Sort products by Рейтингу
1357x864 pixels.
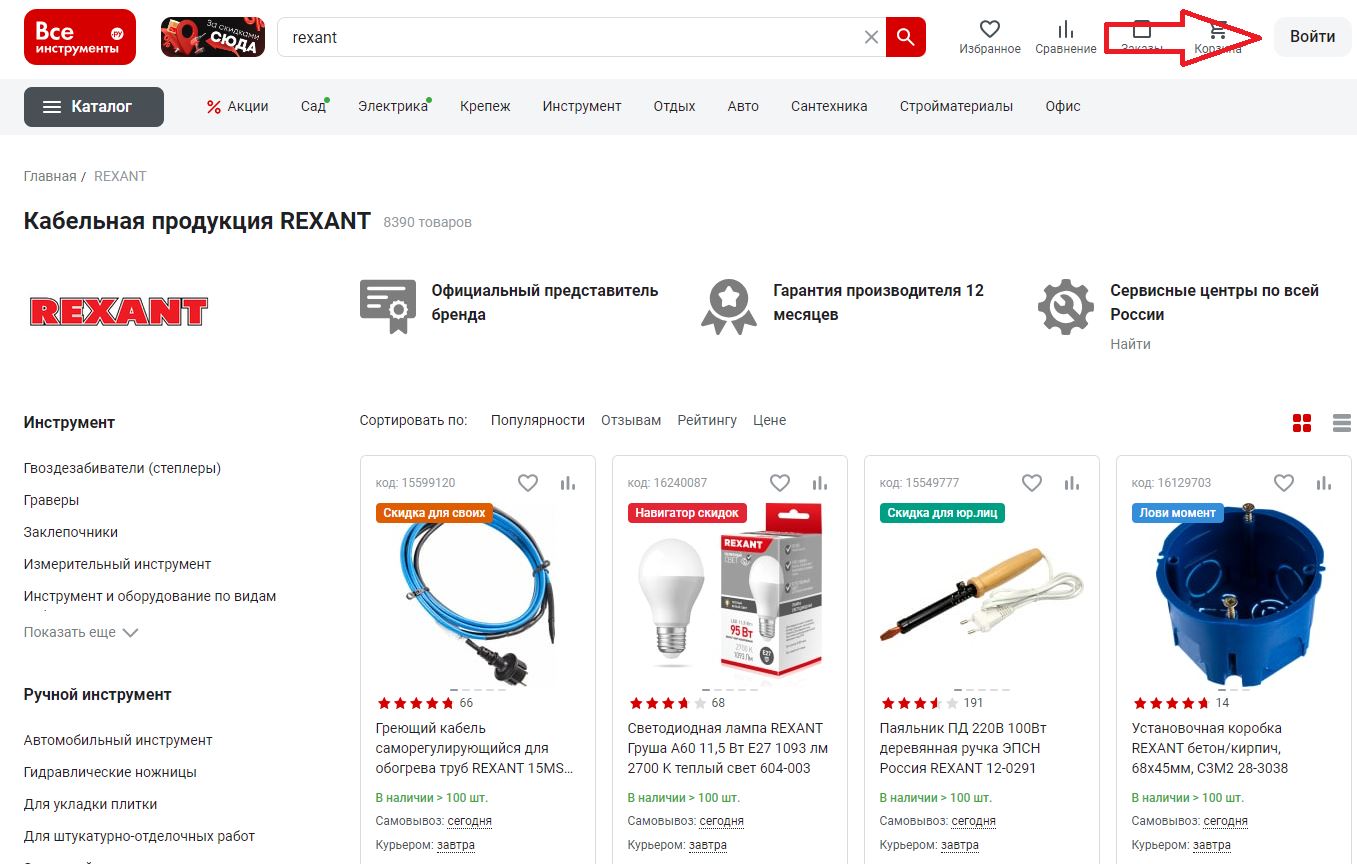pos(707,421)
